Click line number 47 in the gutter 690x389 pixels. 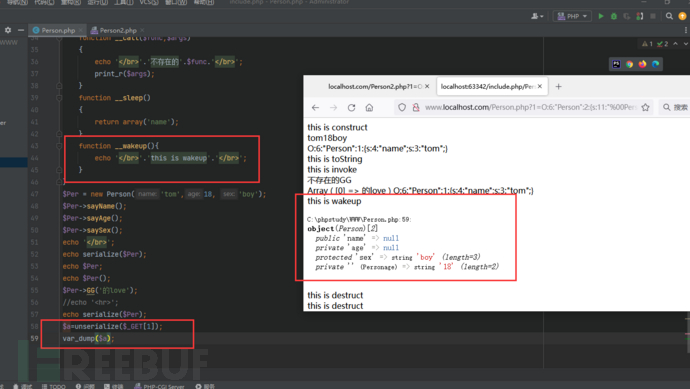(x=34, y=194)
